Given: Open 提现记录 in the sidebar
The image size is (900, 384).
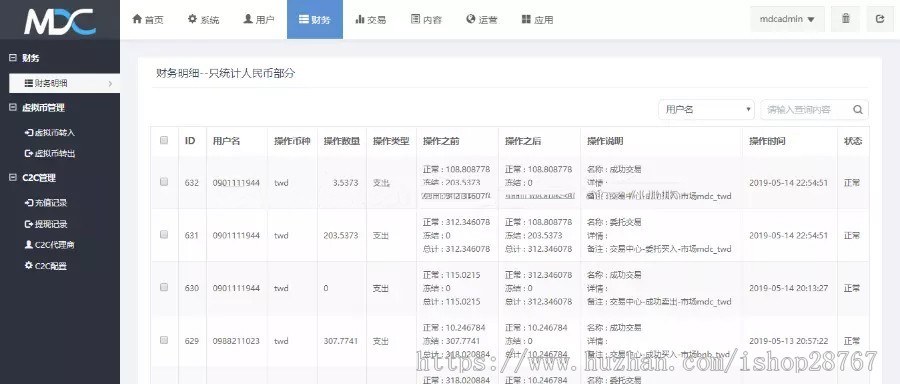Looking at the screenshot, I should (x=46, y=224).
